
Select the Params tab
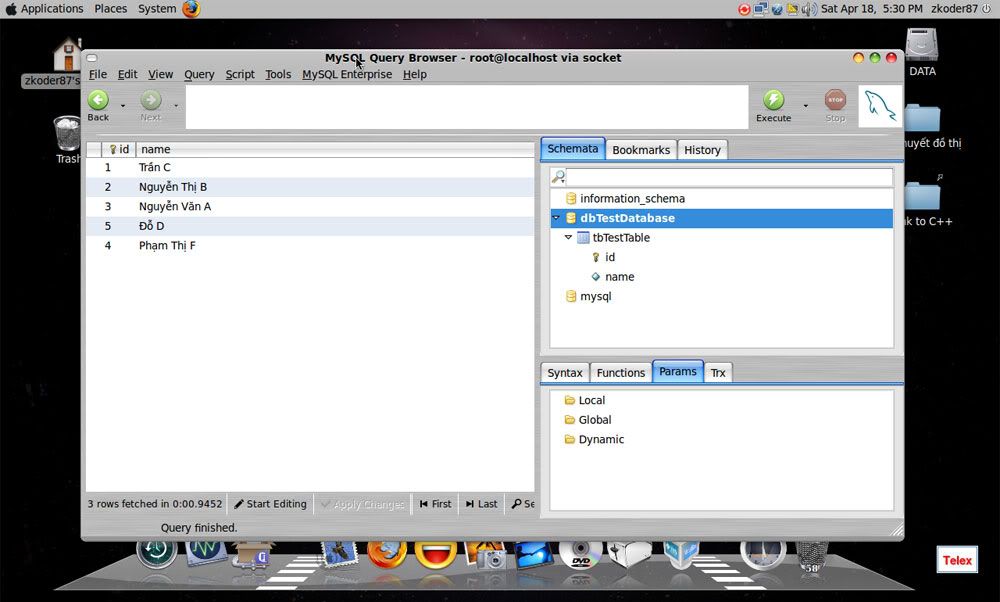pos(677,371)
